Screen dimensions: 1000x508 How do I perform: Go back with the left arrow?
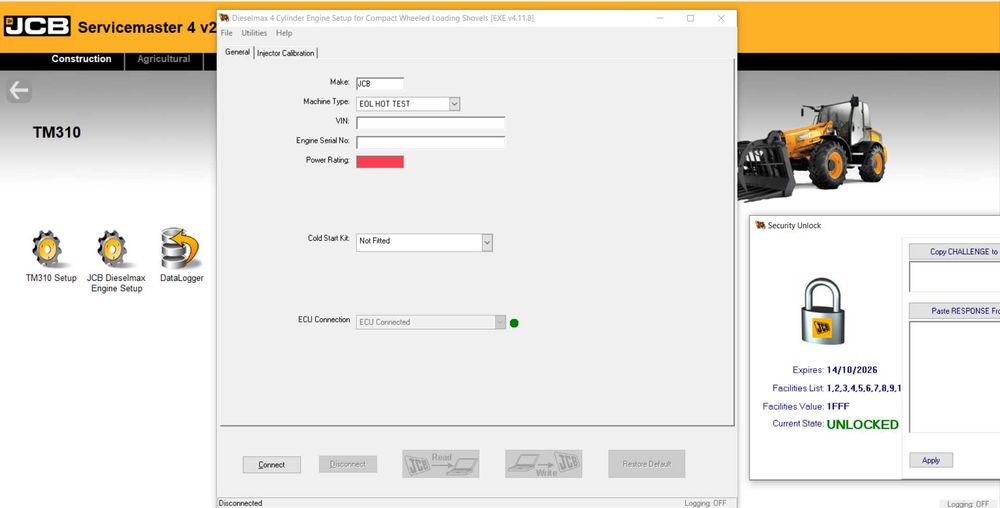[x=18, y=91]
